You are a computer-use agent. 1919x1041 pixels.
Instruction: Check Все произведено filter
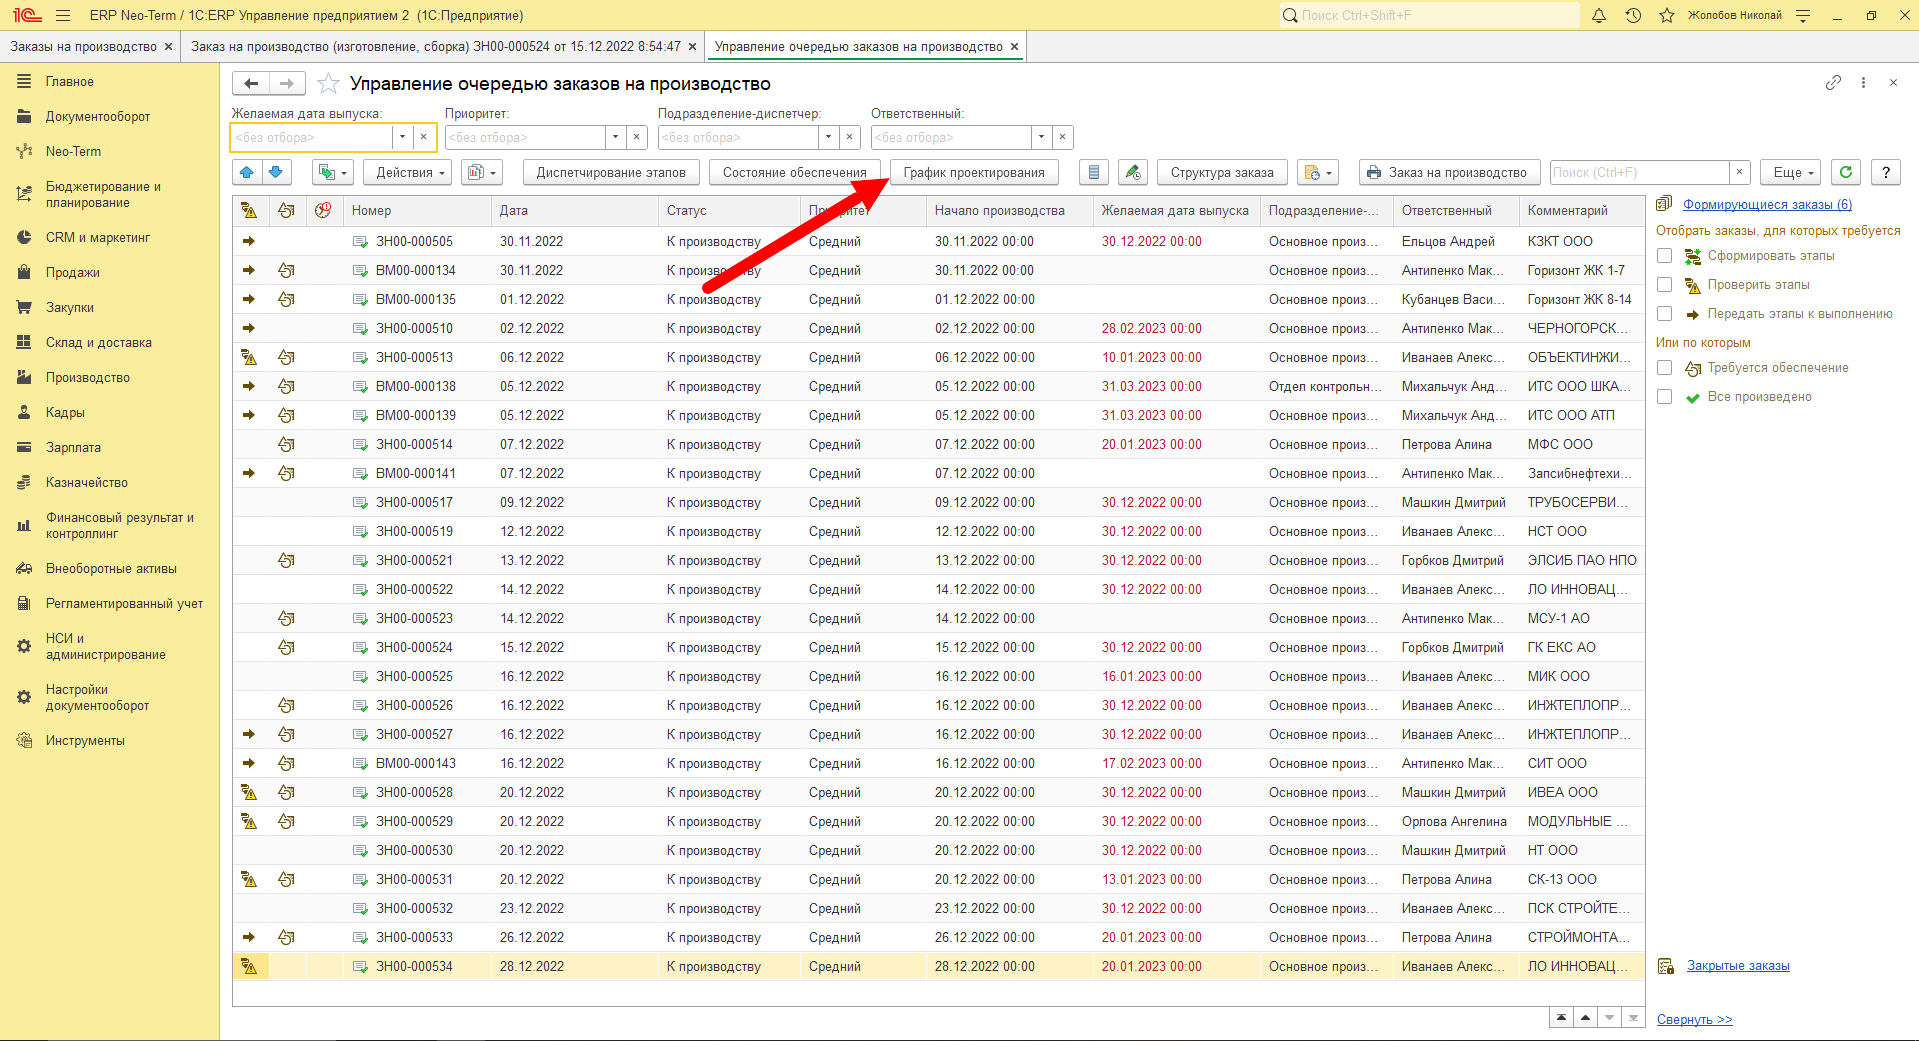[x=1664, y=397]
